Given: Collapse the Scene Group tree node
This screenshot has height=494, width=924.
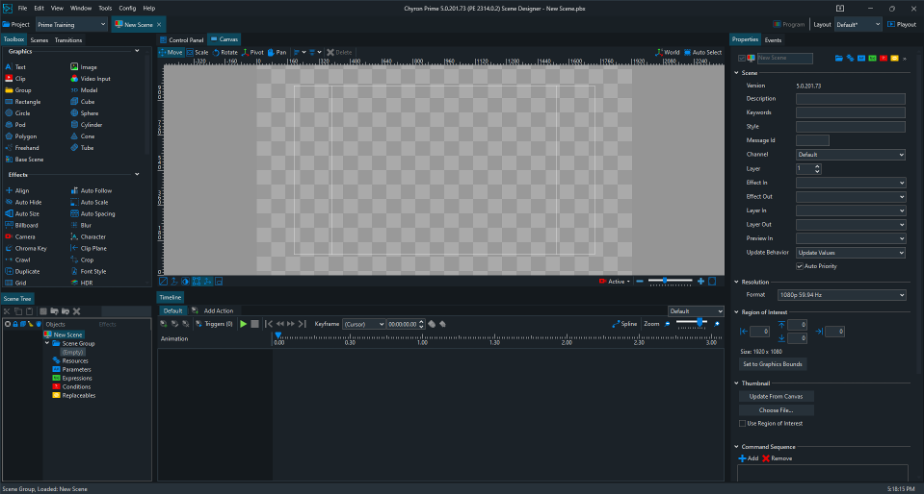Looking at the screenshot, I should pos(47,343).
